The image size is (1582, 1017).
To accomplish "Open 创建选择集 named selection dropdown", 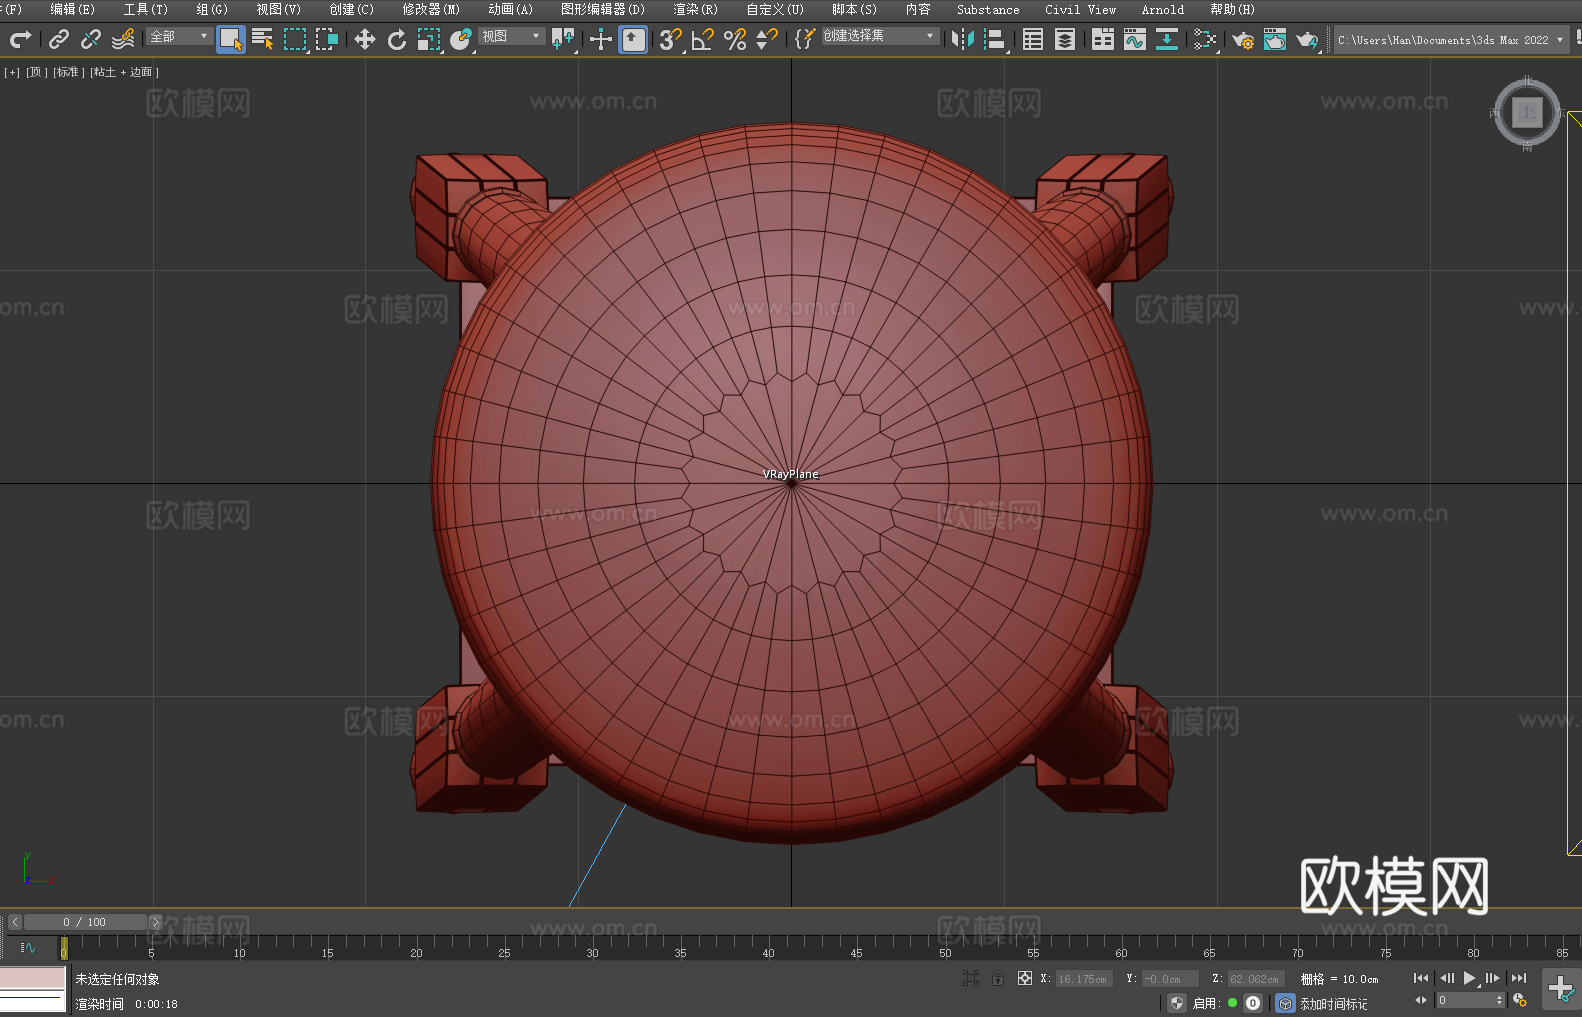I will [x=880, y=36].
